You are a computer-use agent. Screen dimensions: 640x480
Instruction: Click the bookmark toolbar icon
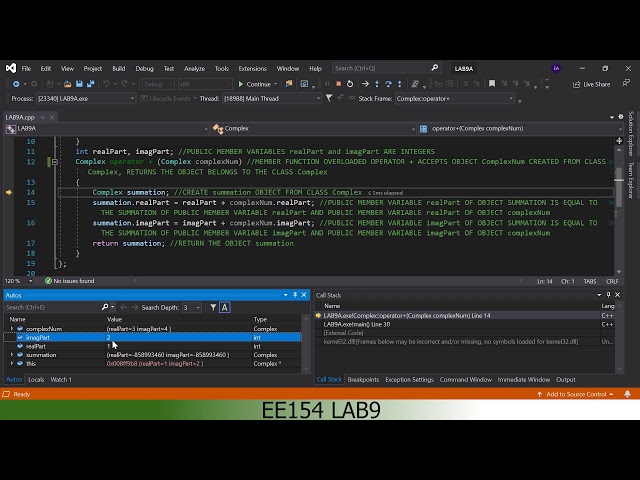tap(492, 84)
